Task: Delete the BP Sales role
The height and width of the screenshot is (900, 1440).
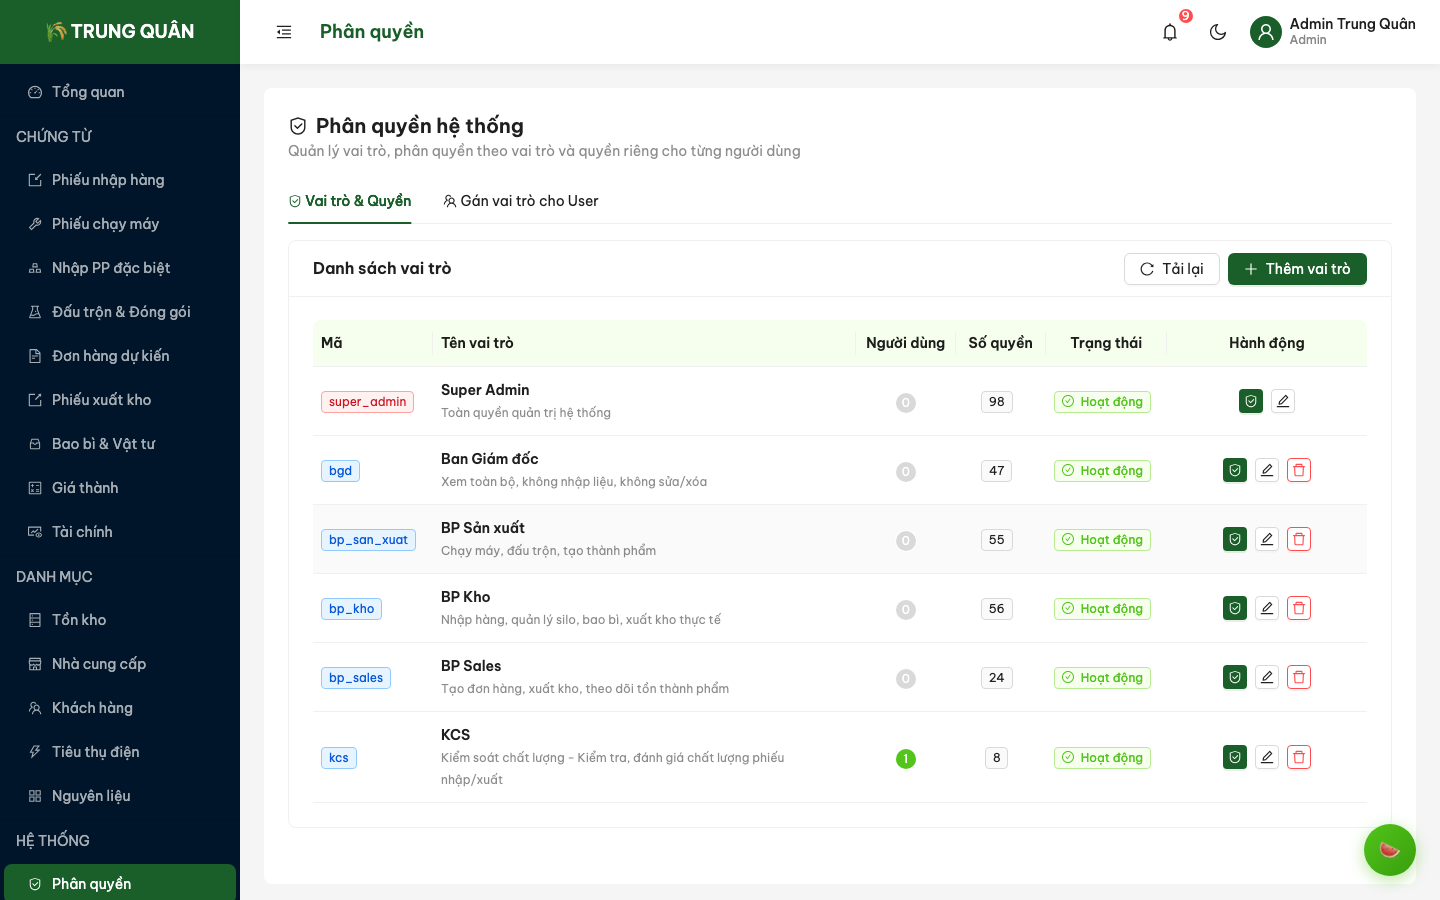Action: (x=1299, y=677)
